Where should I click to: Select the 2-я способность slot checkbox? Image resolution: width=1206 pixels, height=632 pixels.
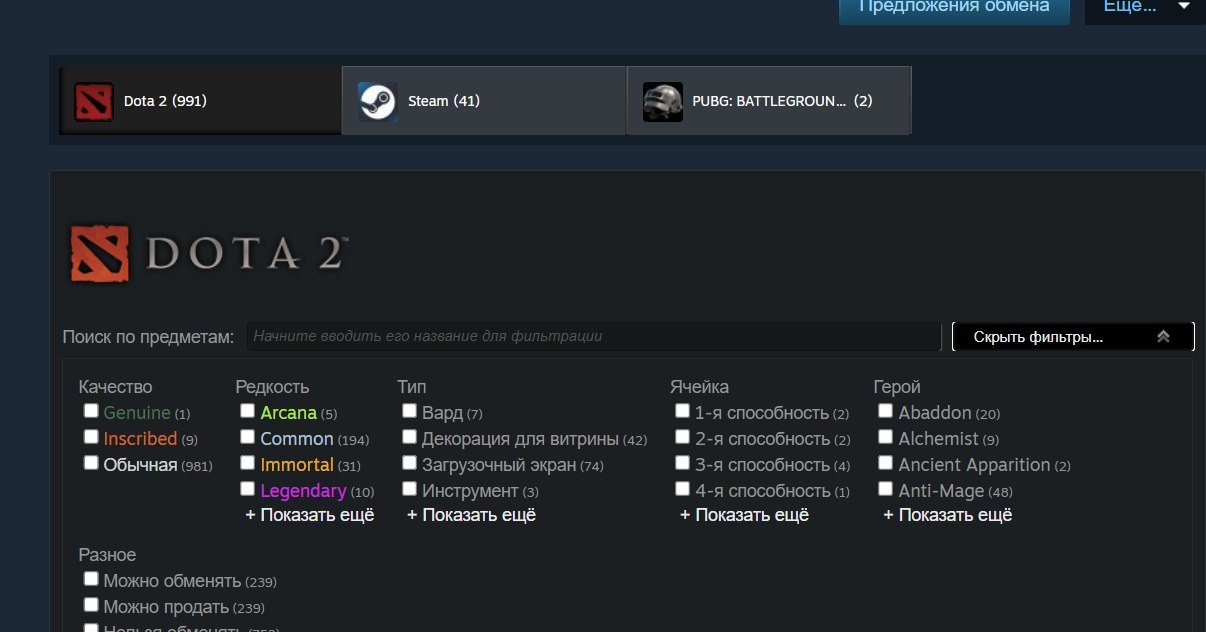tap(682, 437)
